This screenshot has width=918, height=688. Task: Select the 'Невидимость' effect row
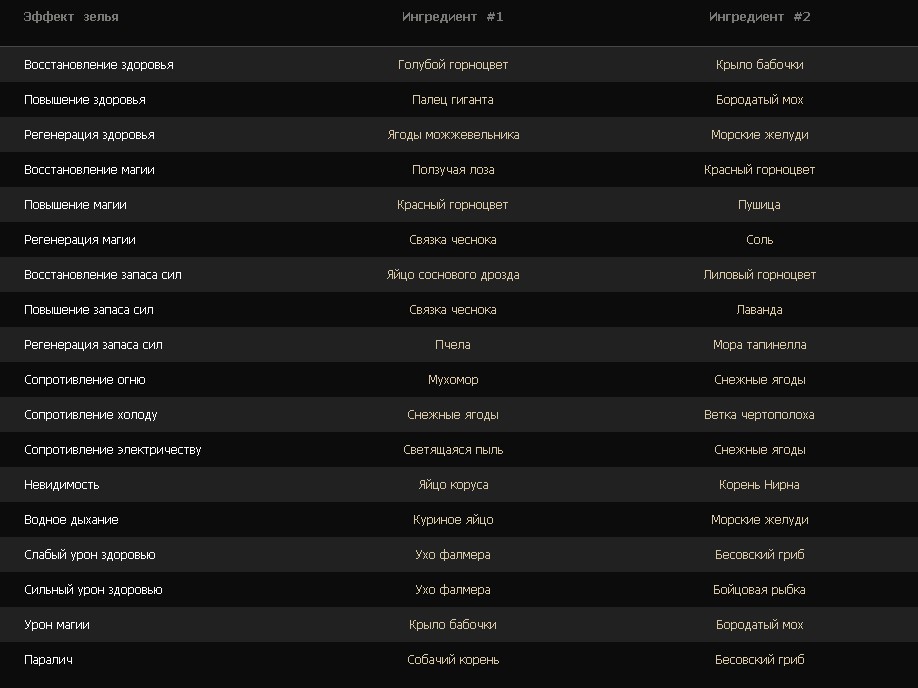61,485
